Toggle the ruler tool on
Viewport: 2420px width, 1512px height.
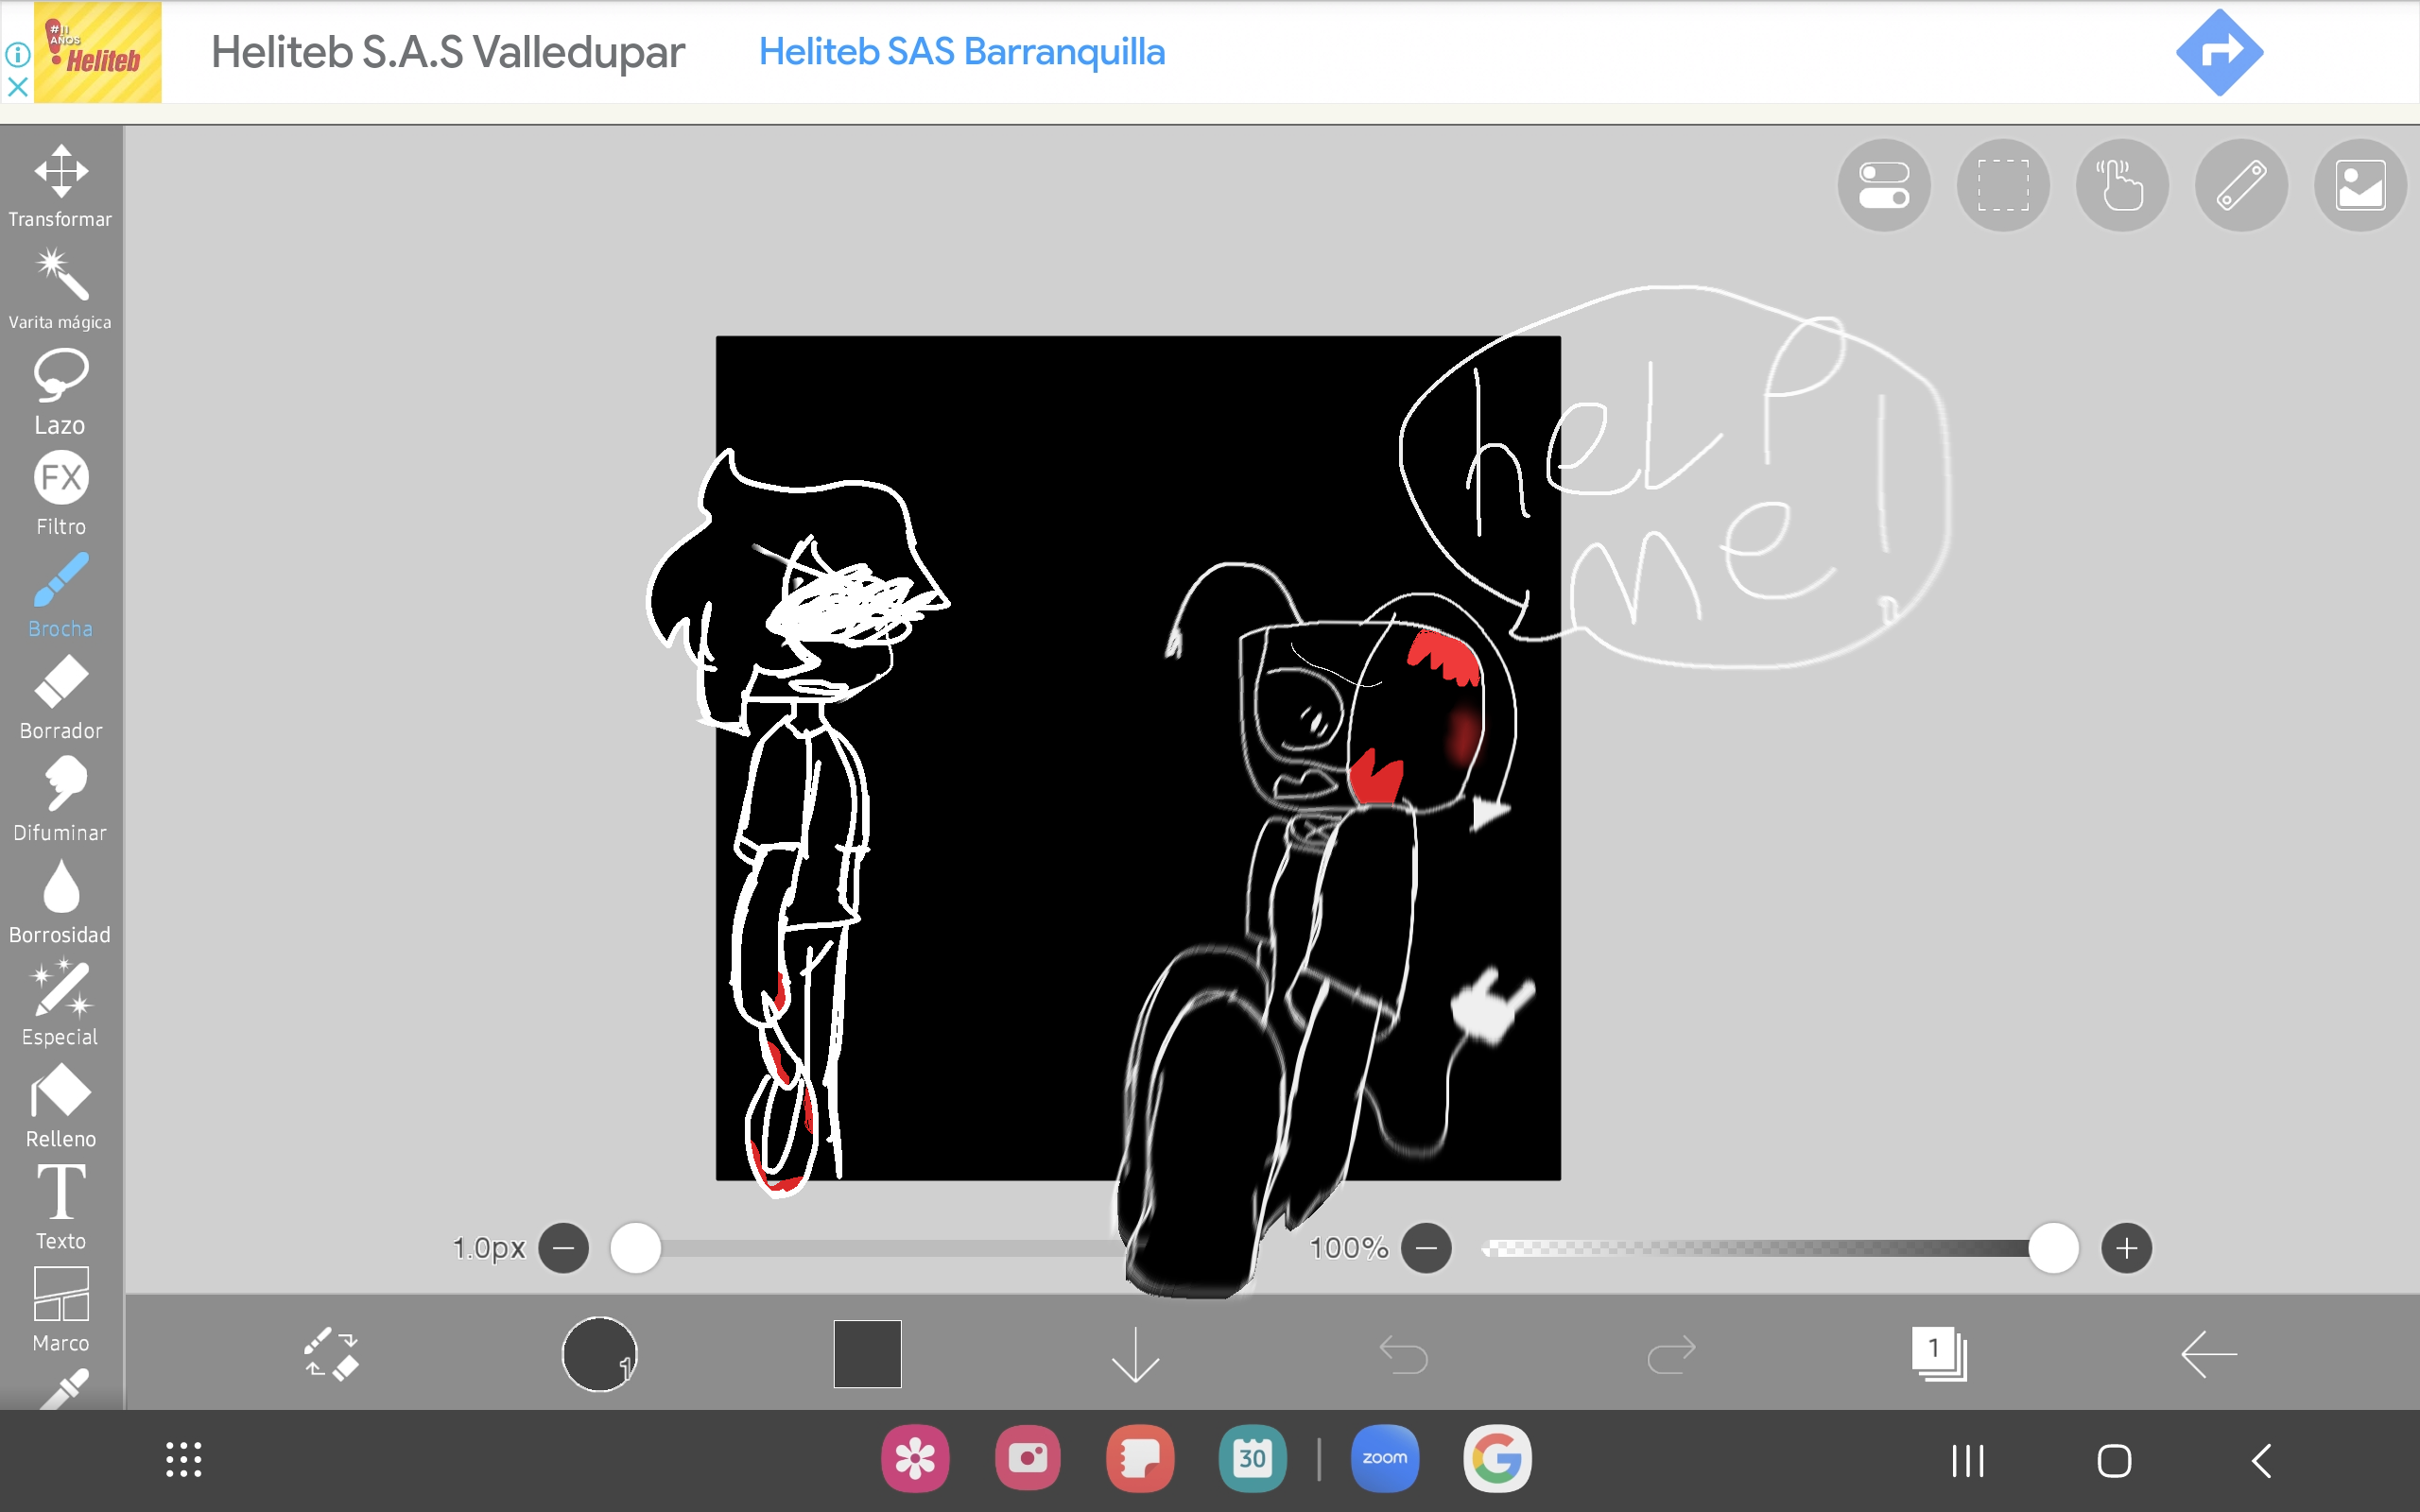tap(2240, 185)
